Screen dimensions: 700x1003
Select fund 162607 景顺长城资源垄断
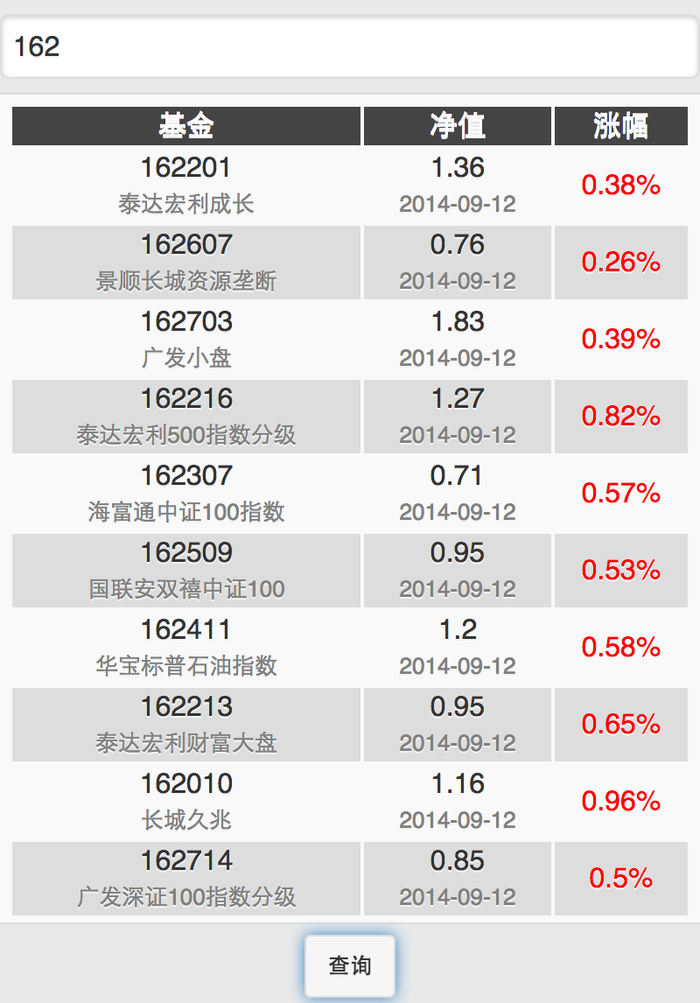click(x=186, y=262)
